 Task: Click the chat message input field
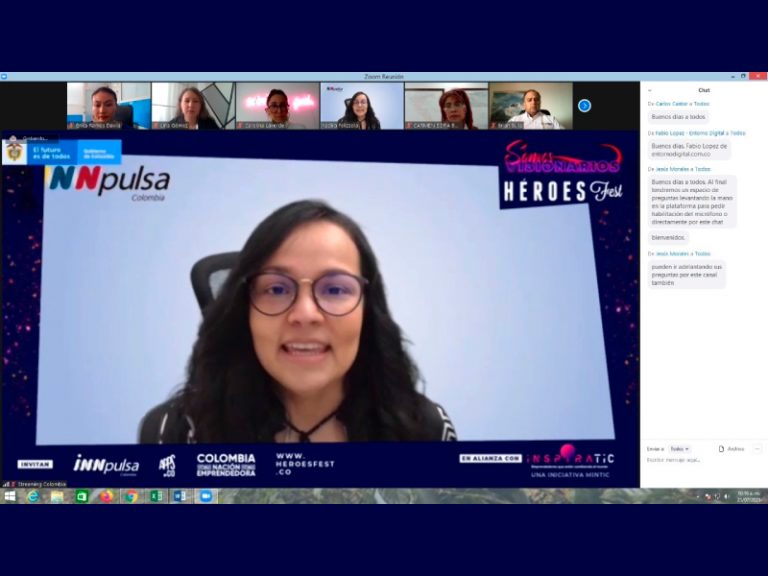point(700,461)
